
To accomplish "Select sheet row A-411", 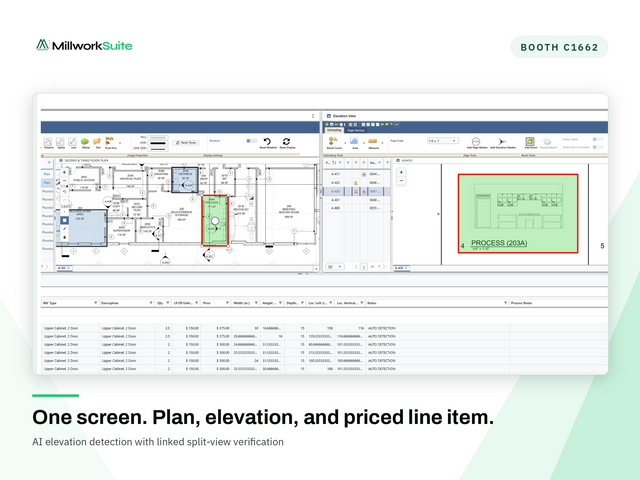I will 357,174.
